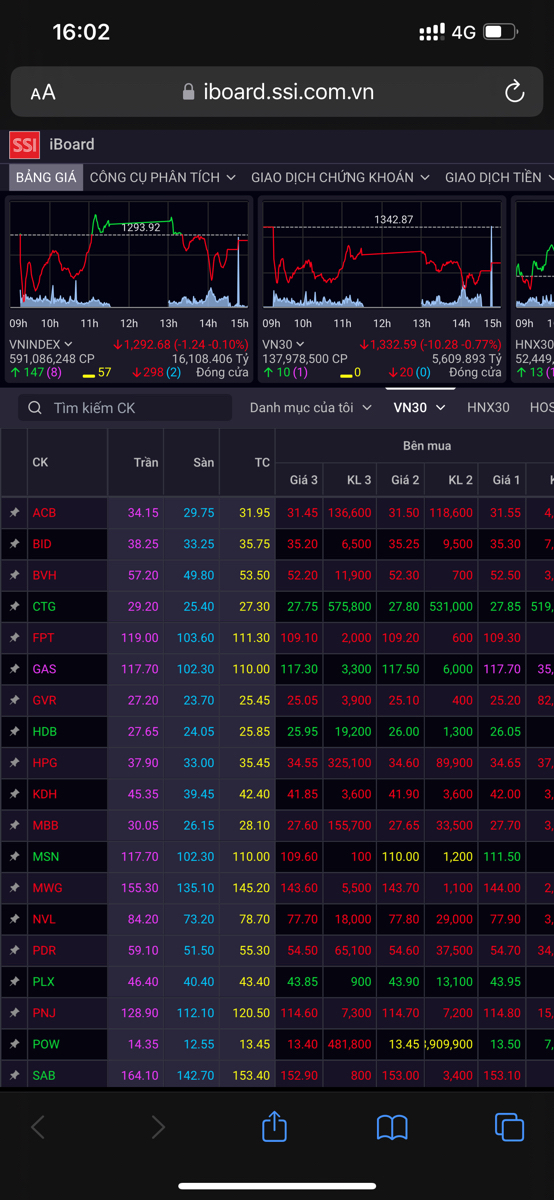554x1200 pixels.
Task: Show open tabs in Safari
Action: [x=509, y=1127]
